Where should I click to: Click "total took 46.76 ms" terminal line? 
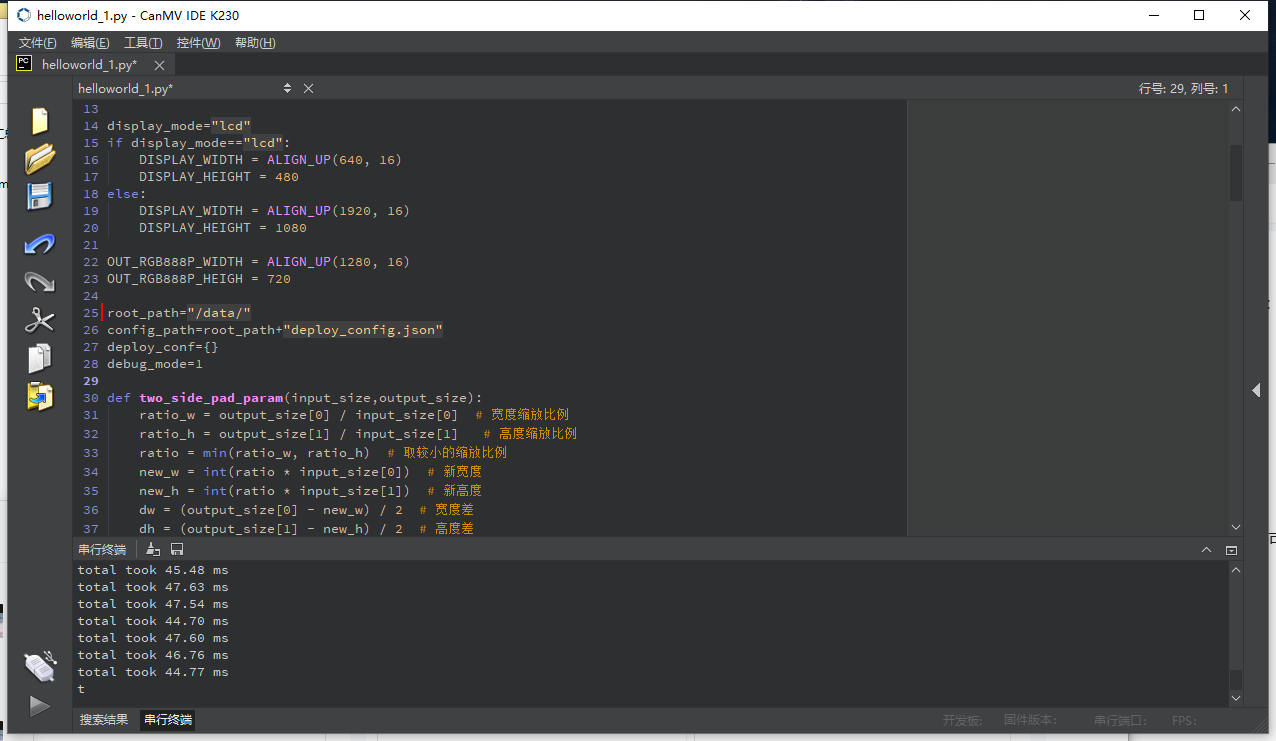pyautogui.click(x=153, y=655)
